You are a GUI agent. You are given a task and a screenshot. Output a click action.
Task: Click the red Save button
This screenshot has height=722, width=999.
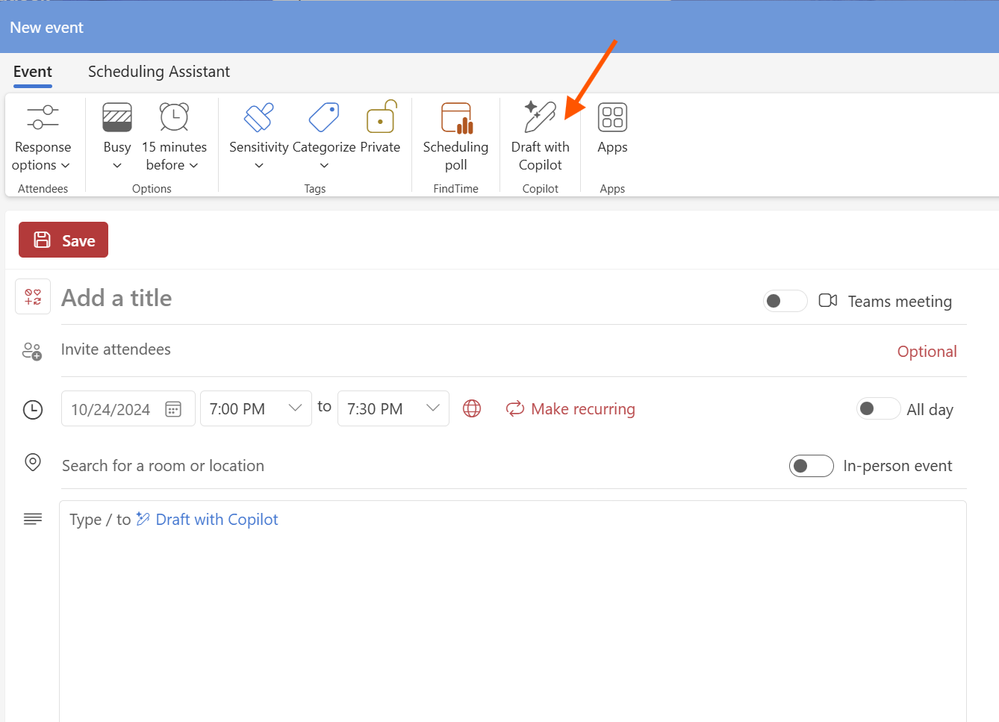[x=63, y=240]
